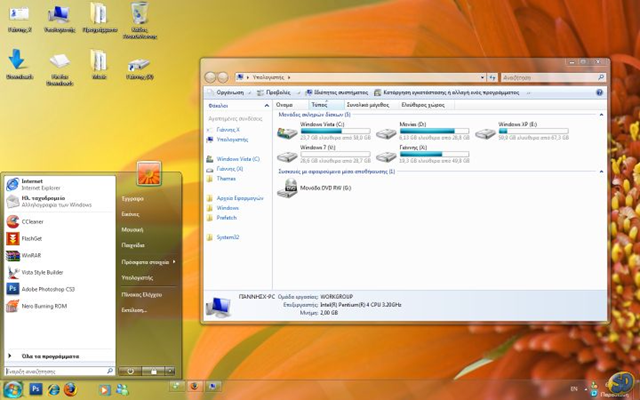Click the Start menu lock button
Image resolution: width=640 pixels, height=400 pixels.
(153, 371)
